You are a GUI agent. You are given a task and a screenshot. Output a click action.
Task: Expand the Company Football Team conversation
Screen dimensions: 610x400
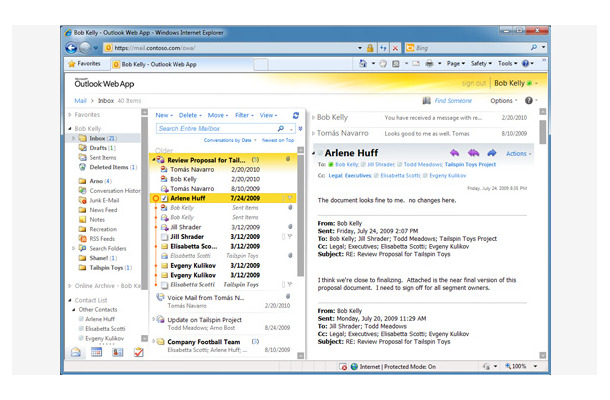(x=154, y=341)
